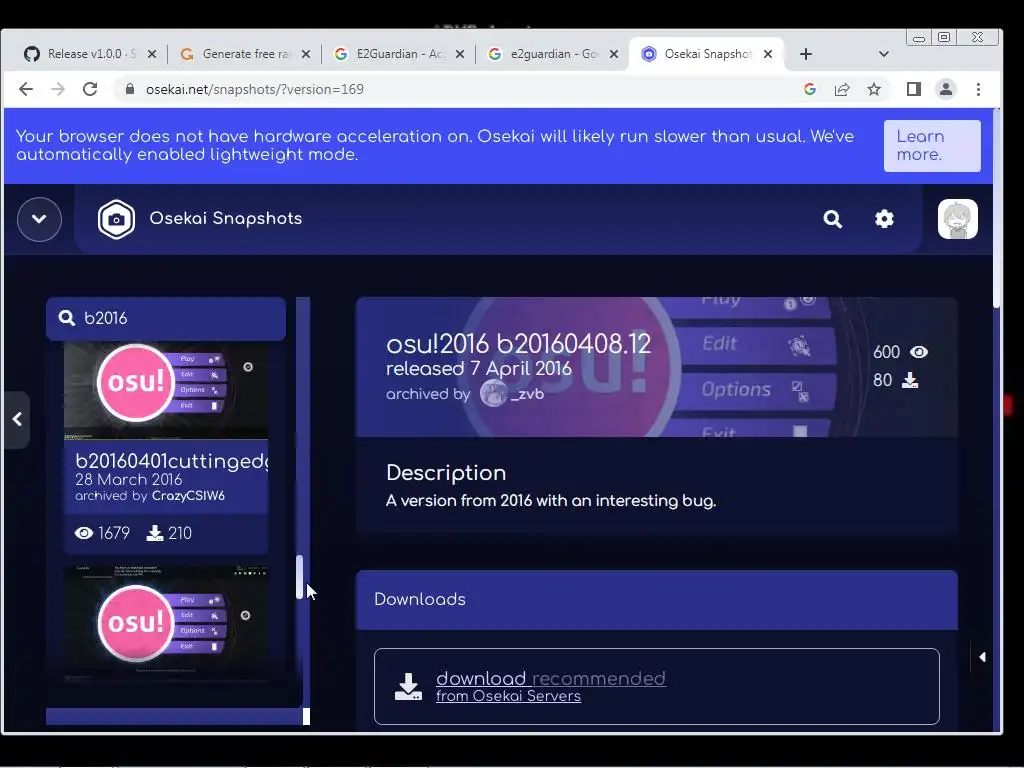Reload the current page
Viewport: 1024px width, 768px height.
[90, 89]
